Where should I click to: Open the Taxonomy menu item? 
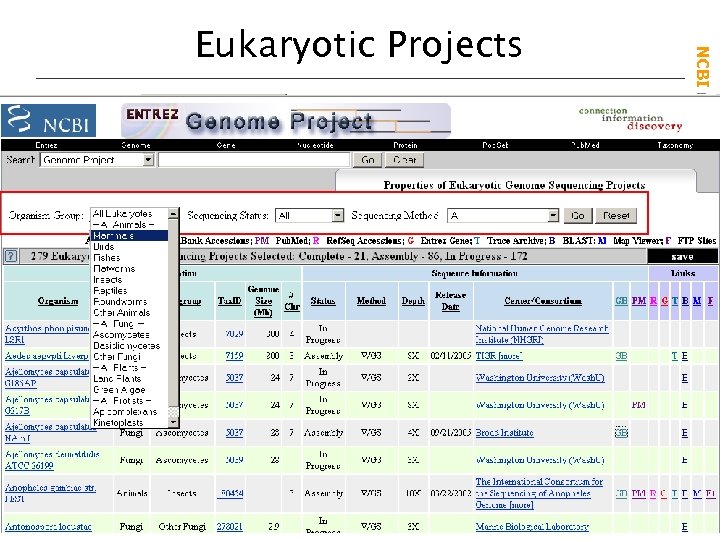click(675, 145)
